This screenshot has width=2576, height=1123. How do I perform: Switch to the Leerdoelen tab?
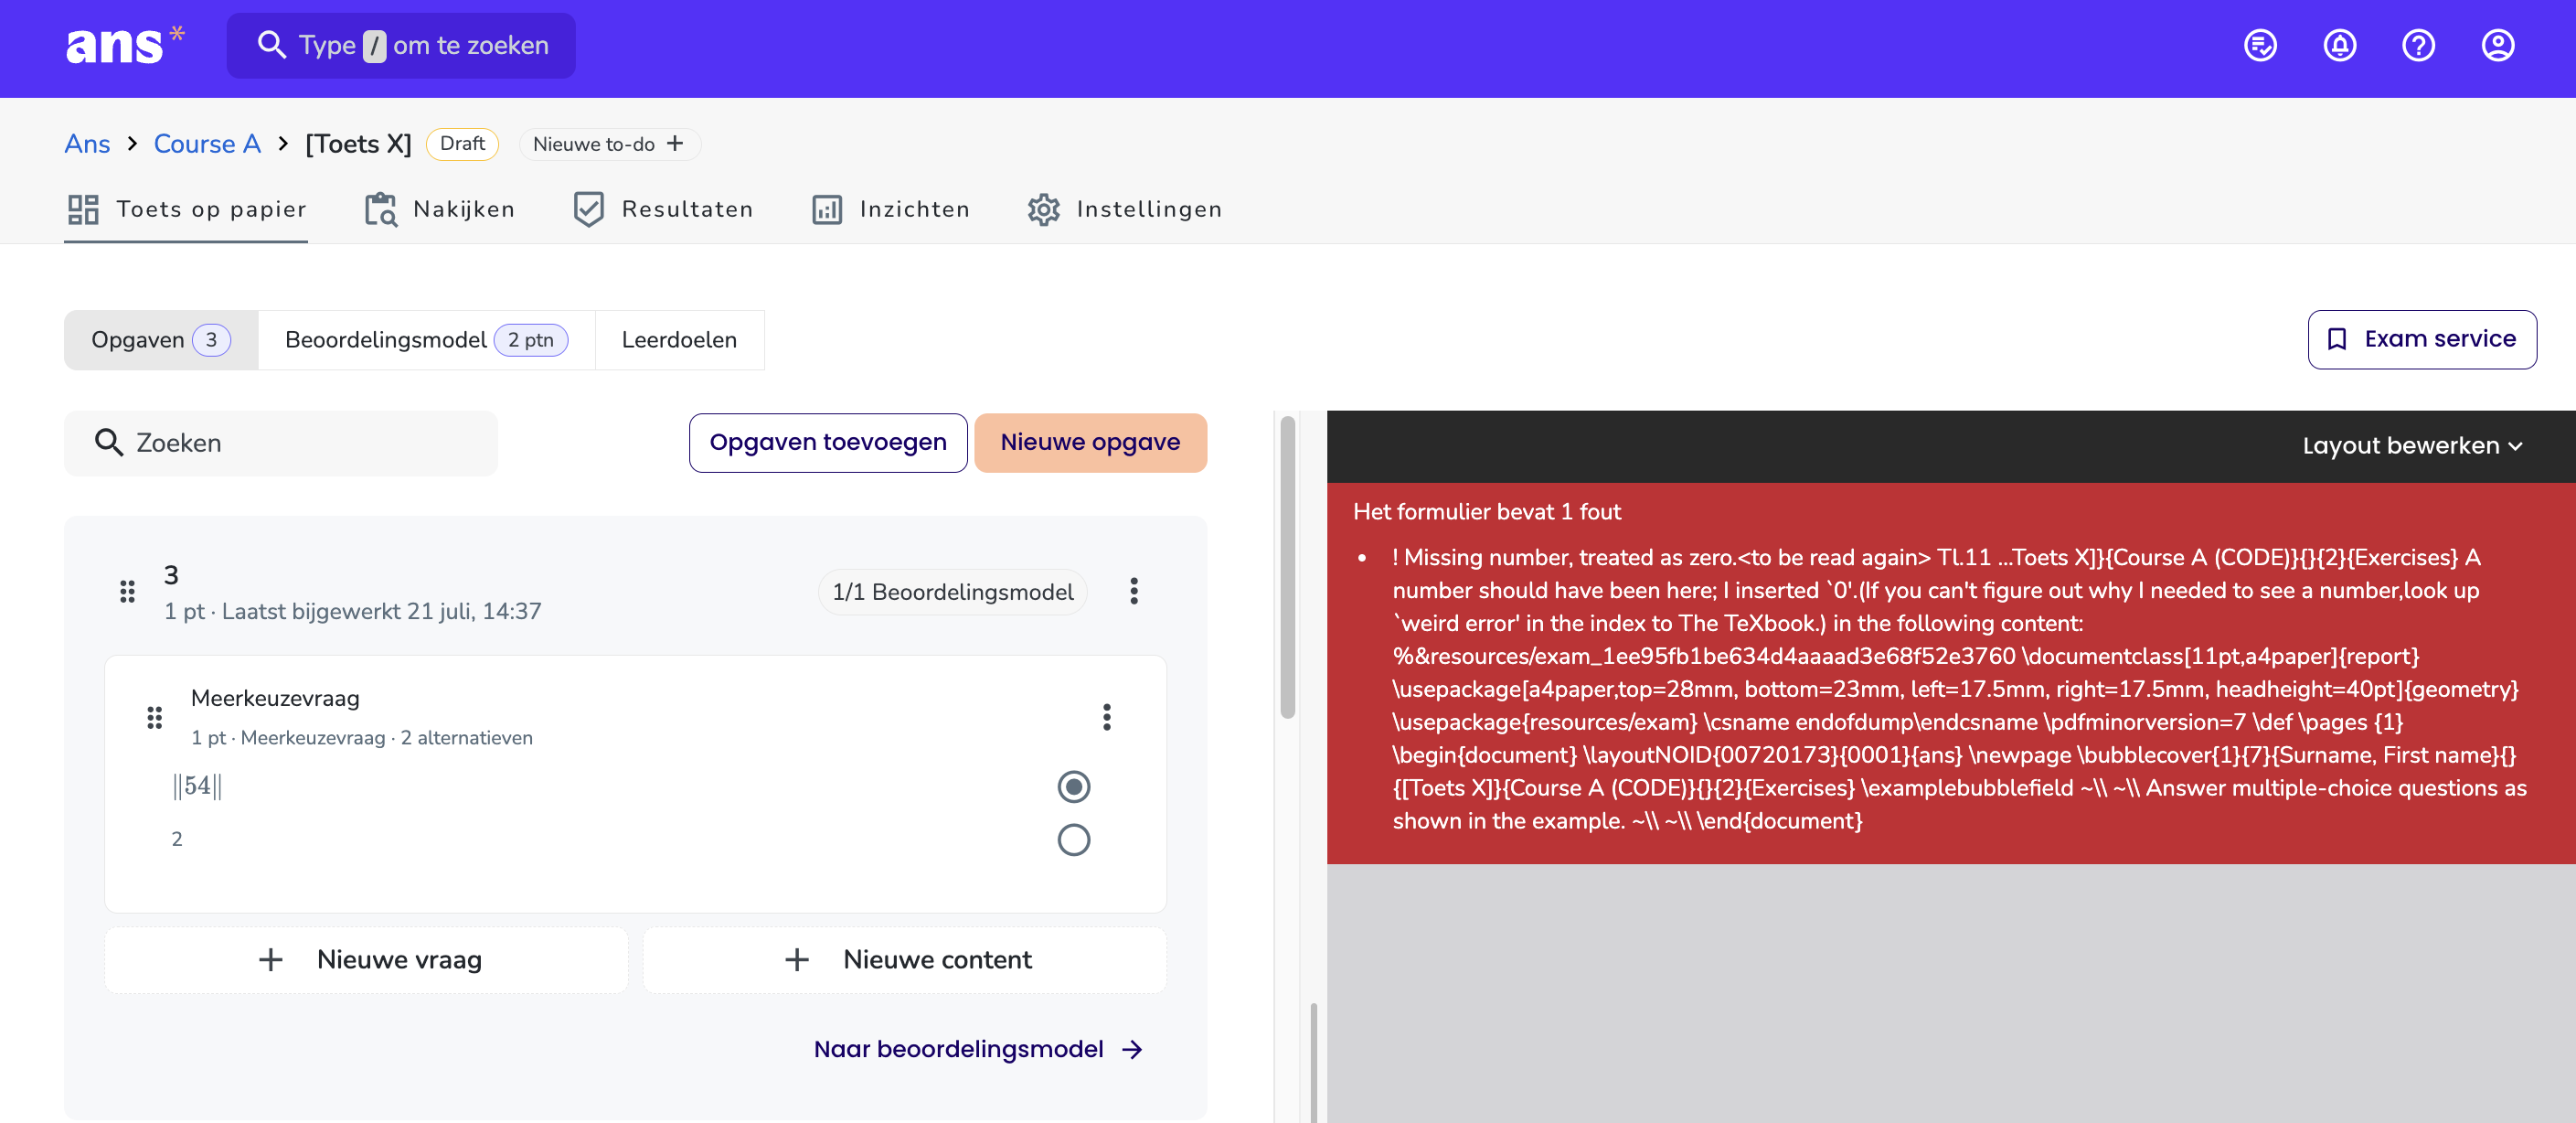point(679,340)
